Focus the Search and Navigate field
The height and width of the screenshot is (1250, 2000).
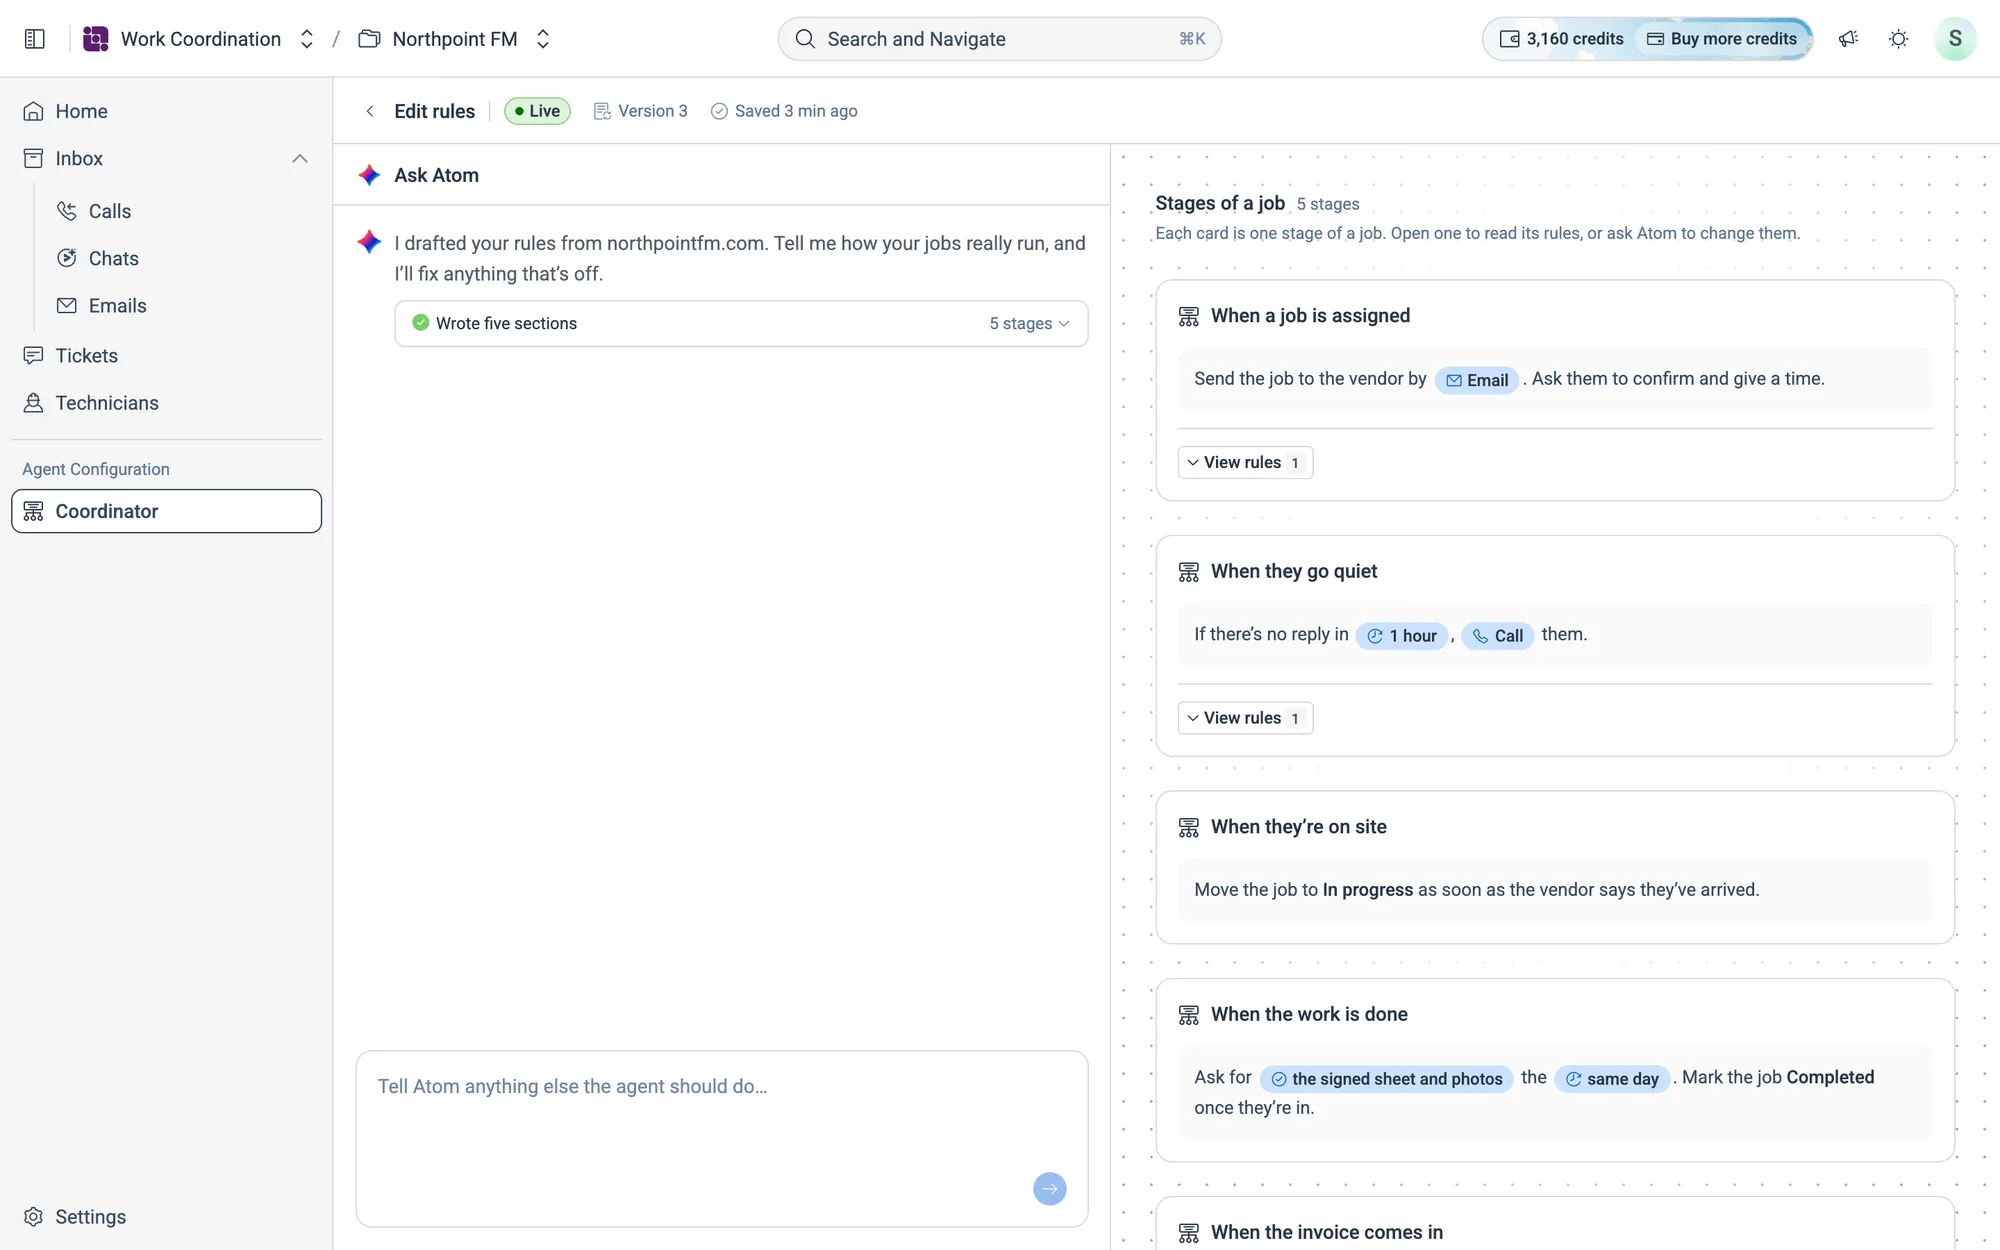coord(999,39)
